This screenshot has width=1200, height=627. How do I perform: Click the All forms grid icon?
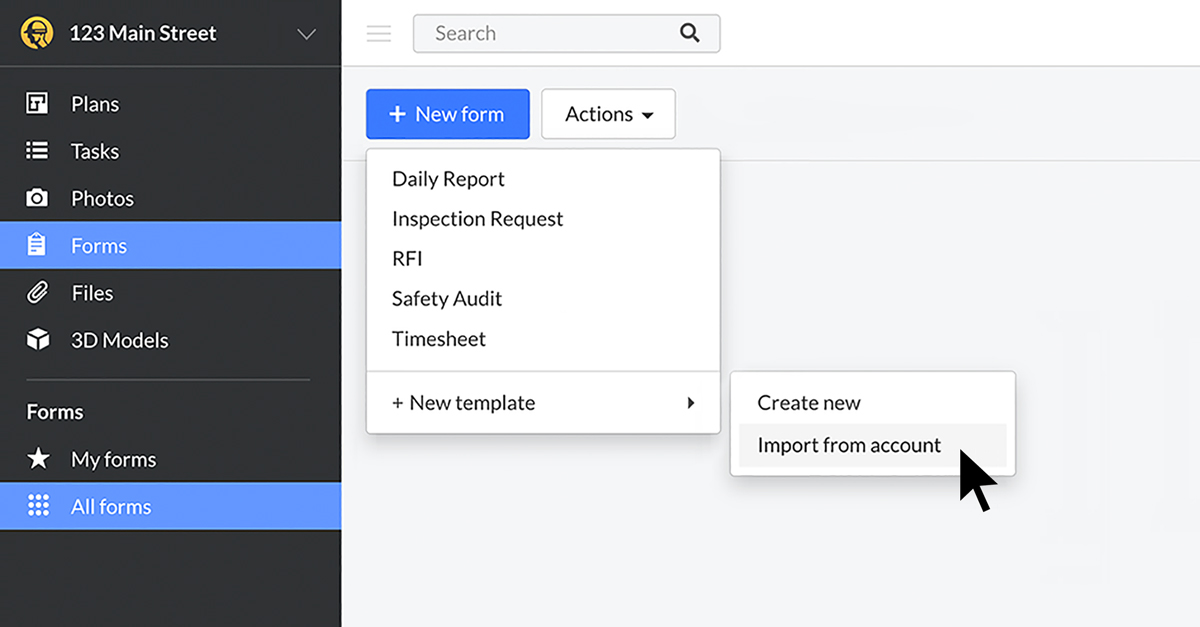coord(38,506)
